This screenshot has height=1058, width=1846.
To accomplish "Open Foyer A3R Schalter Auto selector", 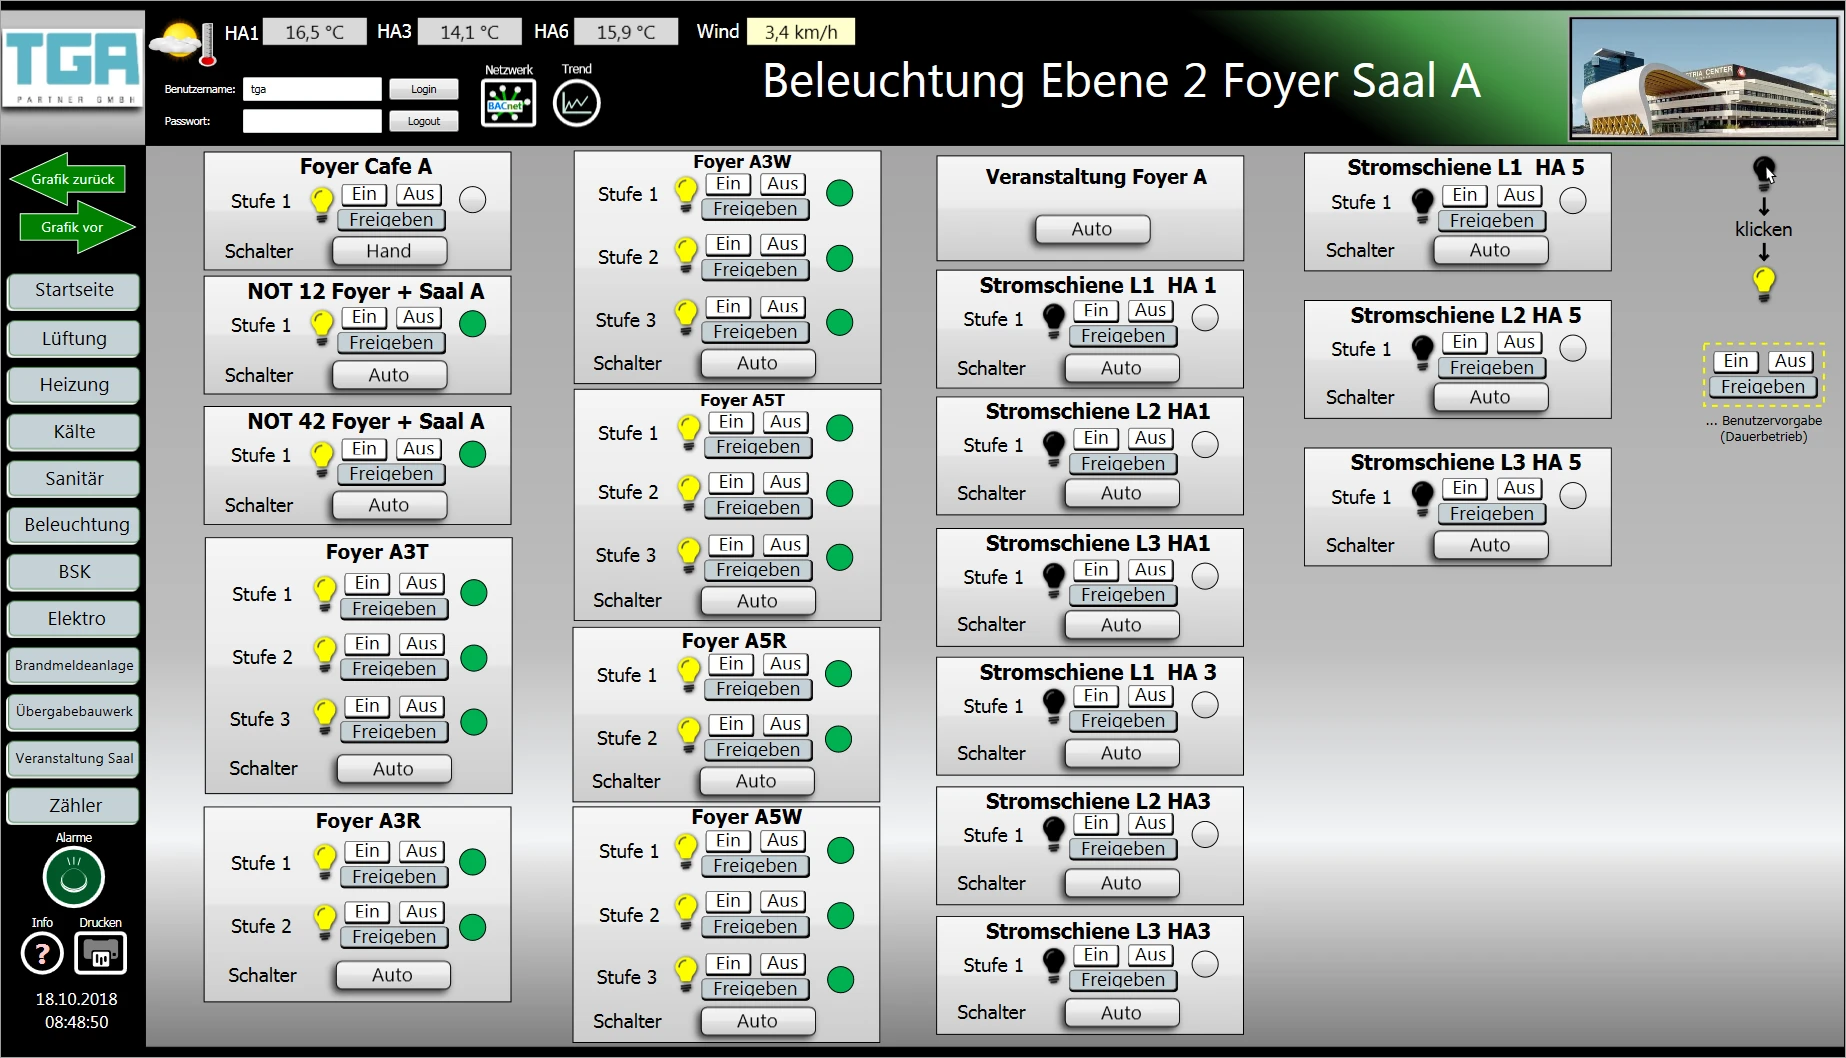I will click(392, 975).
